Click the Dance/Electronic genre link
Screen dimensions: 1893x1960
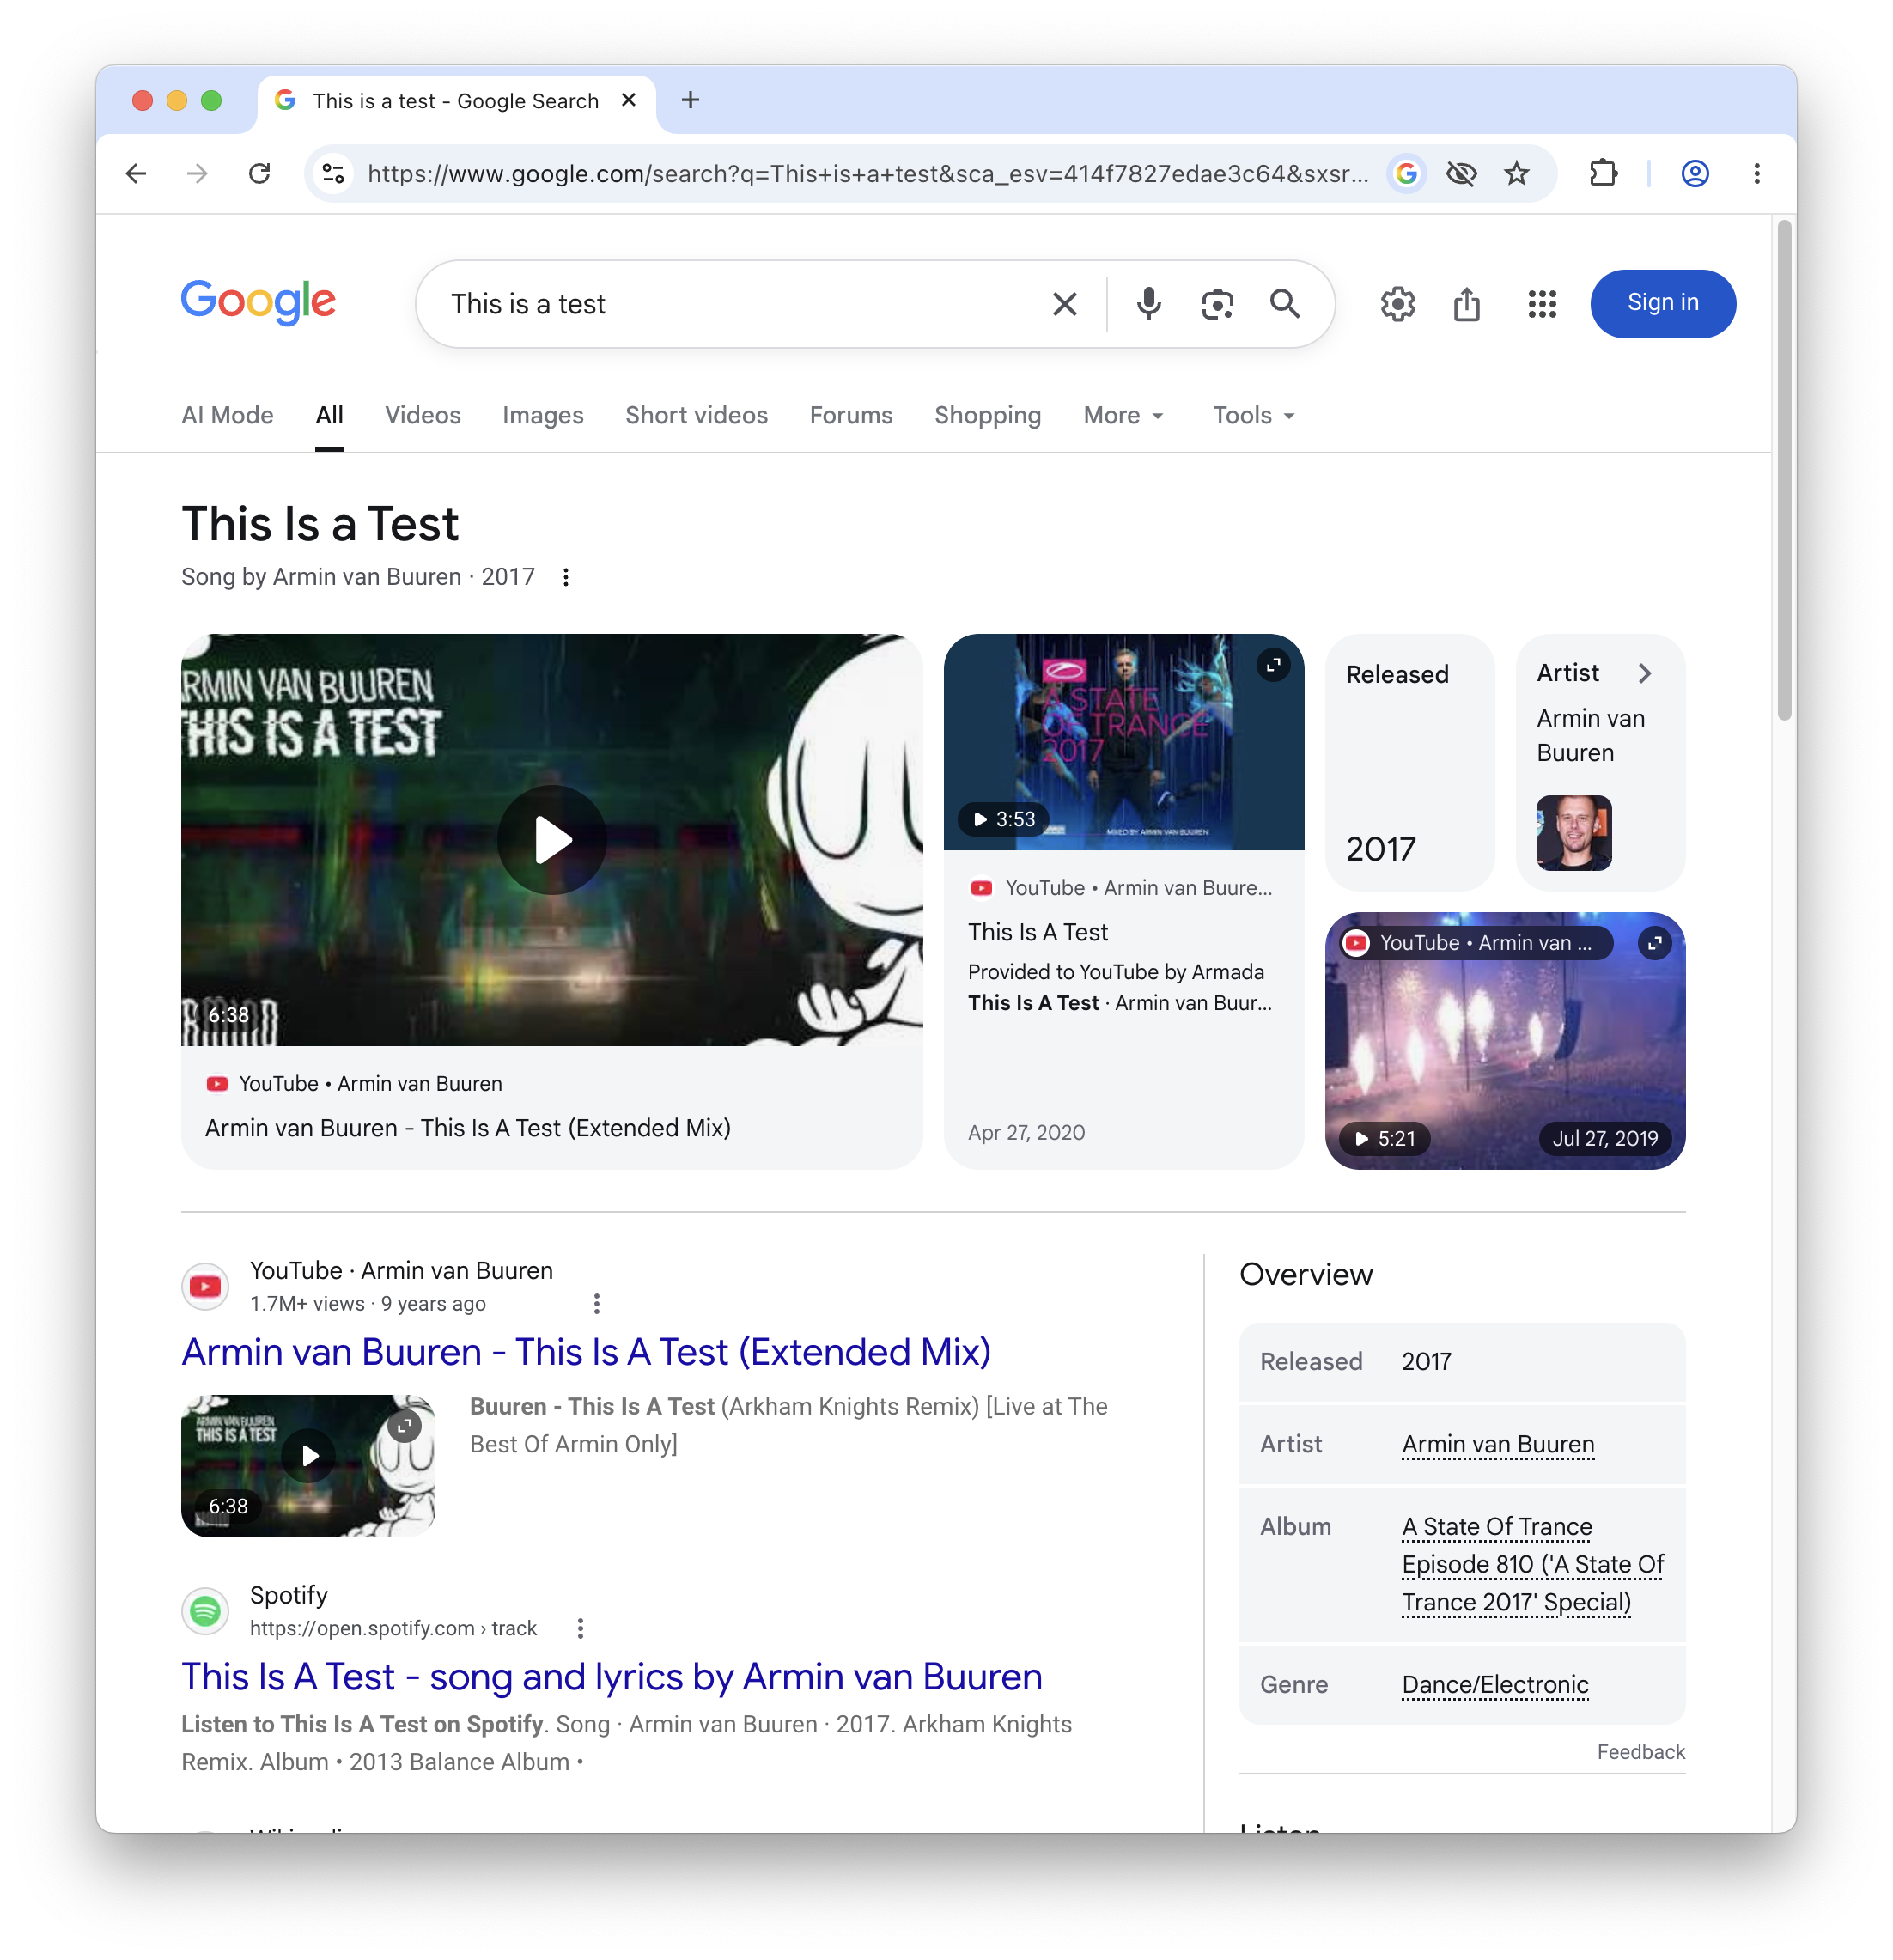(1495, 1684)
